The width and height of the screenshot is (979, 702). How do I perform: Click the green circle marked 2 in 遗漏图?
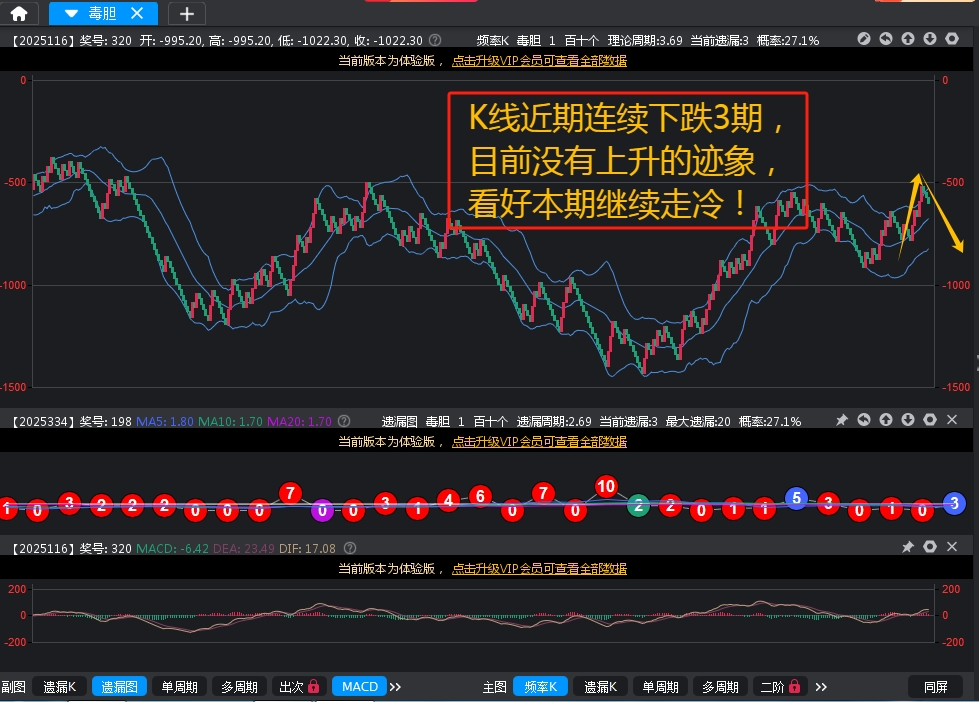coord(637,505)
